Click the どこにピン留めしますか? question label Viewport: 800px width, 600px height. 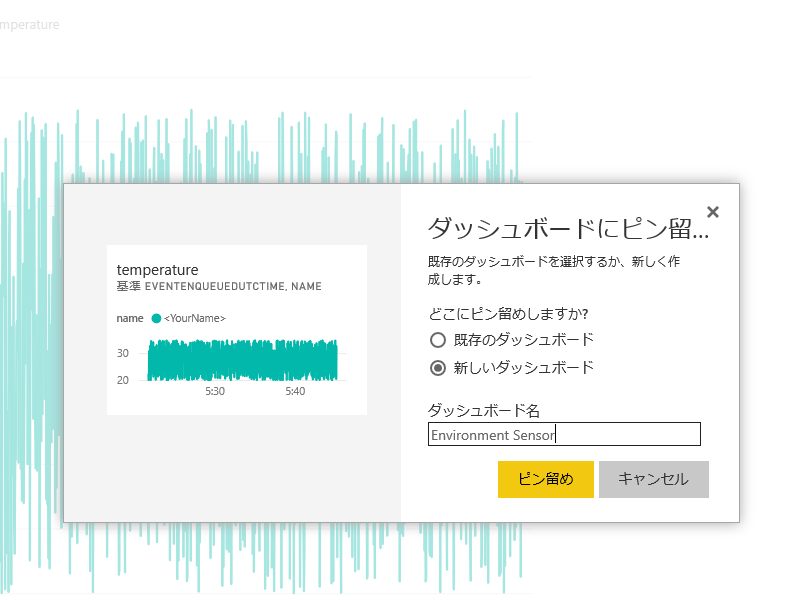pyautogui.click(x=507, y=313)
